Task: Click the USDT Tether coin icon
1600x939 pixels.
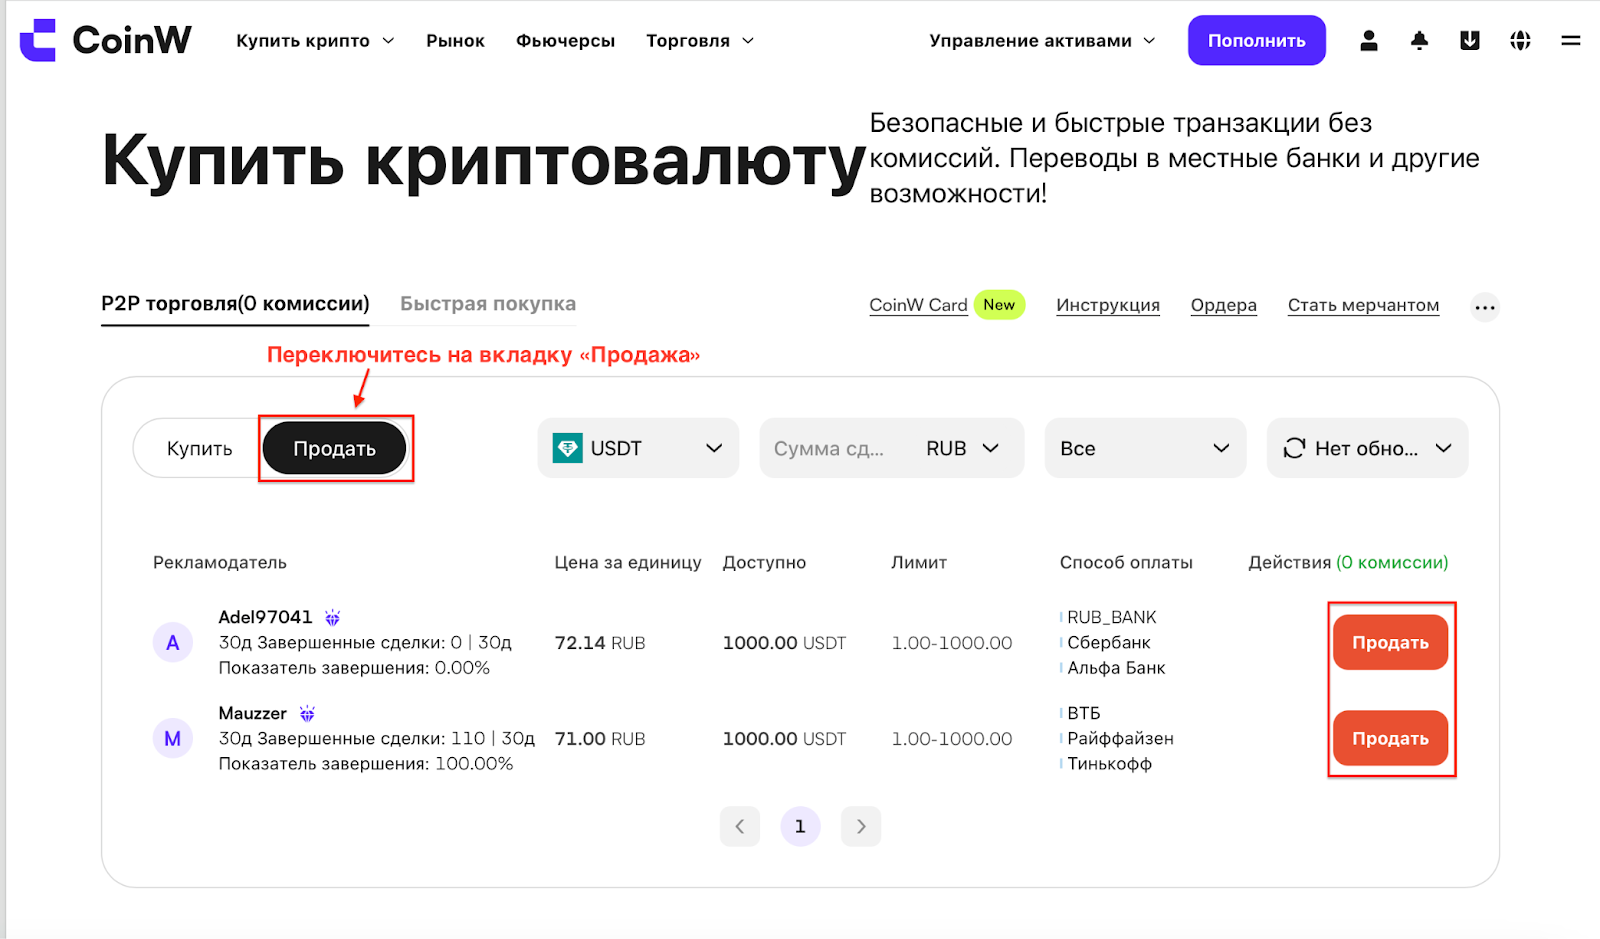Action: coord(568,448)
